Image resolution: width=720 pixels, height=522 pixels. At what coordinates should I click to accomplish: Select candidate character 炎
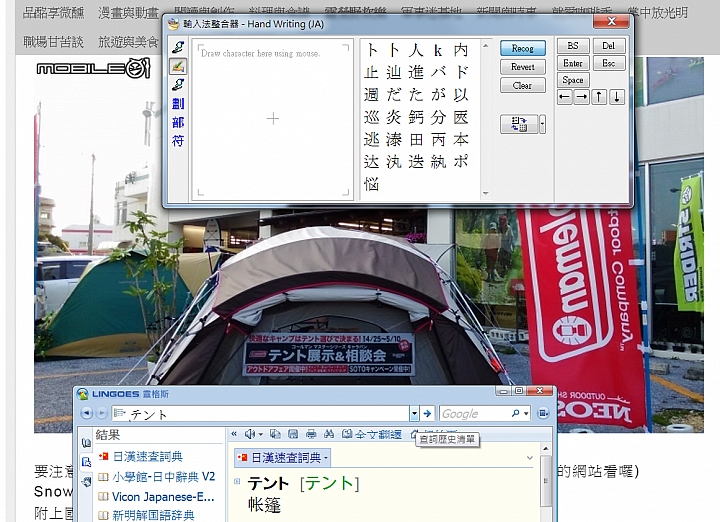(x=394, y=117)
